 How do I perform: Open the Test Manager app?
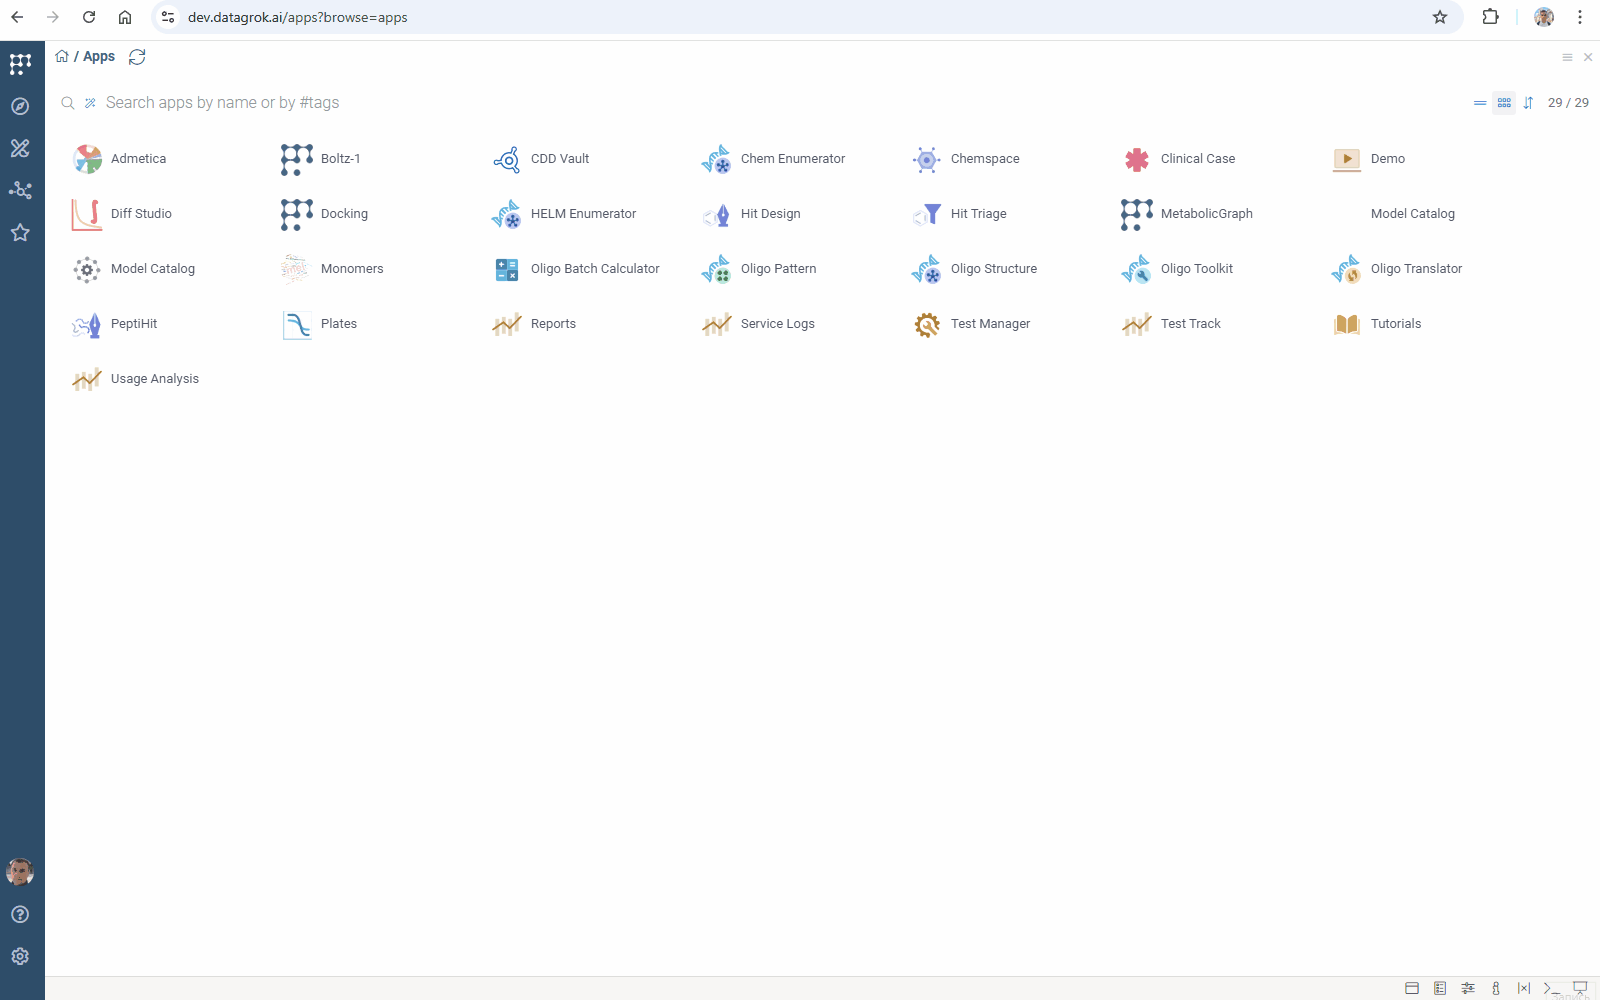click(x=989, y=324)
